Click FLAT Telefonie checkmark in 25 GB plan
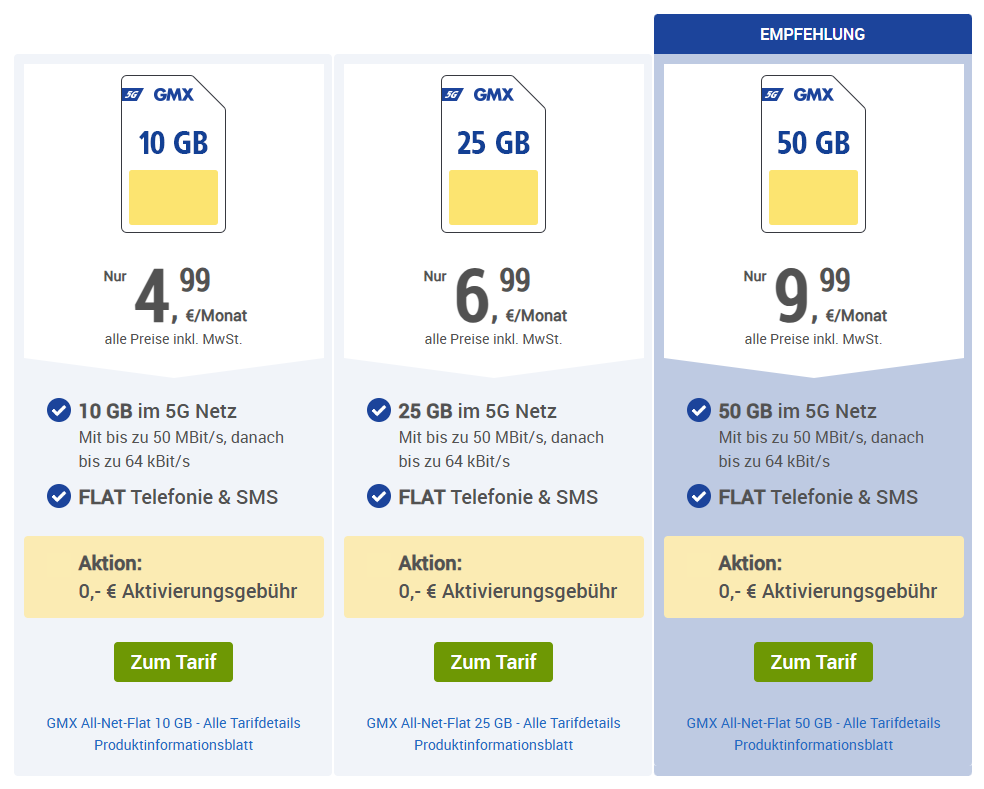Image resolution: width=984 pixels, height=789 pixels. click(x=379, y=496)
